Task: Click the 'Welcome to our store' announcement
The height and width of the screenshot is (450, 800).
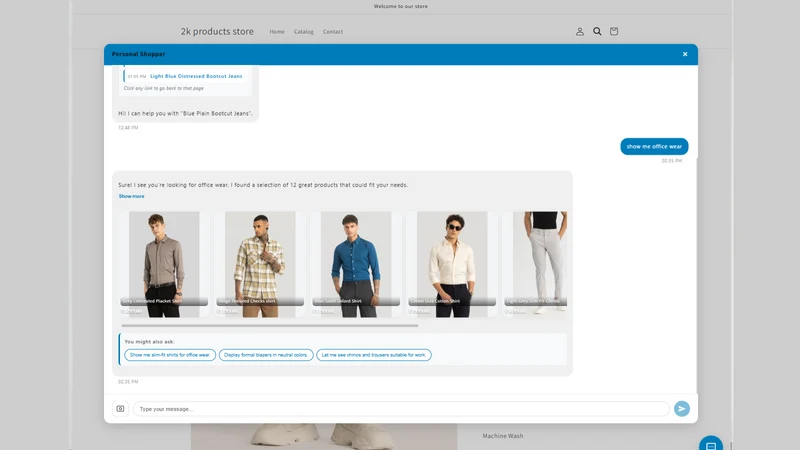Action: point(401,7)
